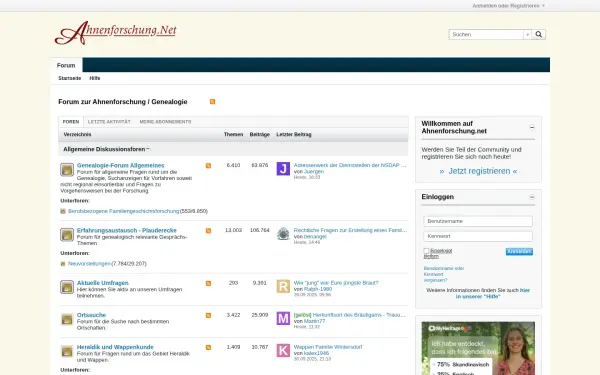Viewport: 600px width, 375px height.
Task: Open user profile Martin77
Action: (x=315, y=321)
